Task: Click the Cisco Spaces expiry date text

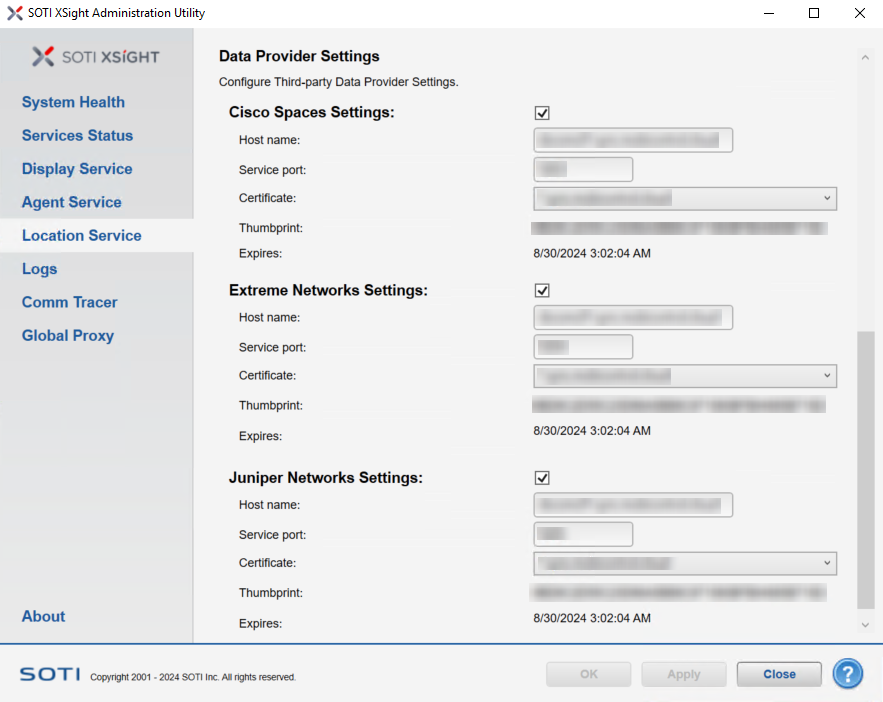Action: [592, 253]
